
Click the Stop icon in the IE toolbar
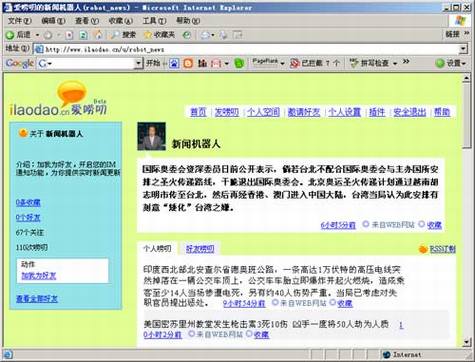tap(69, 35)
